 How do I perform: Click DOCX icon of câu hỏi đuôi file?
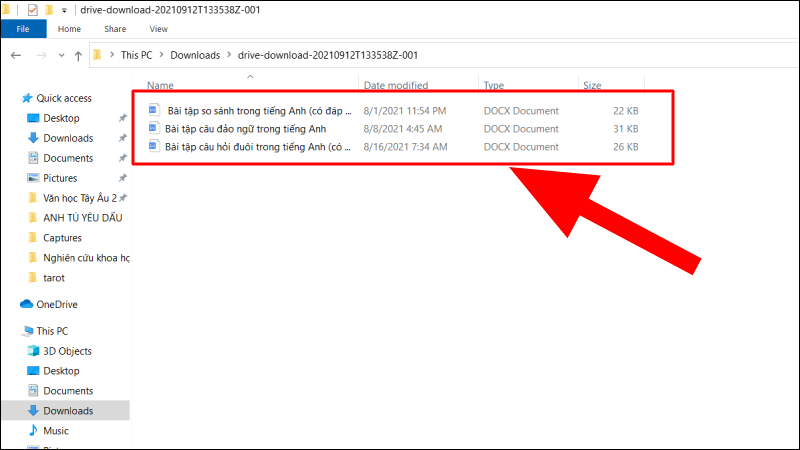pos(153,145)
